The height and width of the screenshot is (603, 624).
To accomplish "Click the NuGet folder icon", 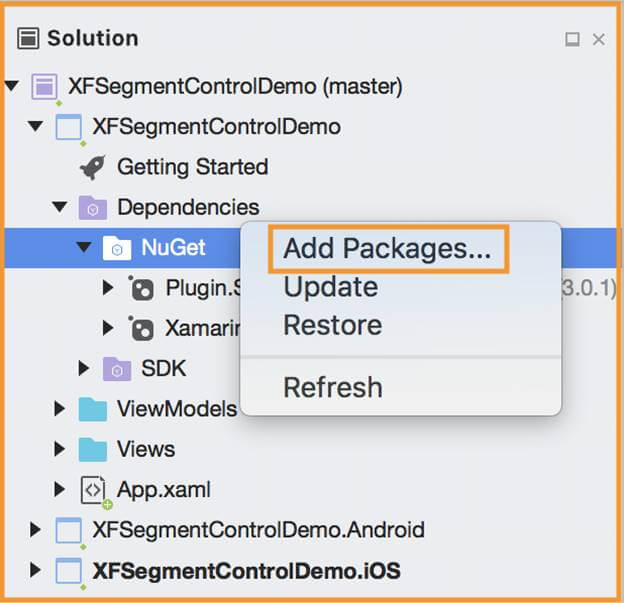I will tap(117, 248).
